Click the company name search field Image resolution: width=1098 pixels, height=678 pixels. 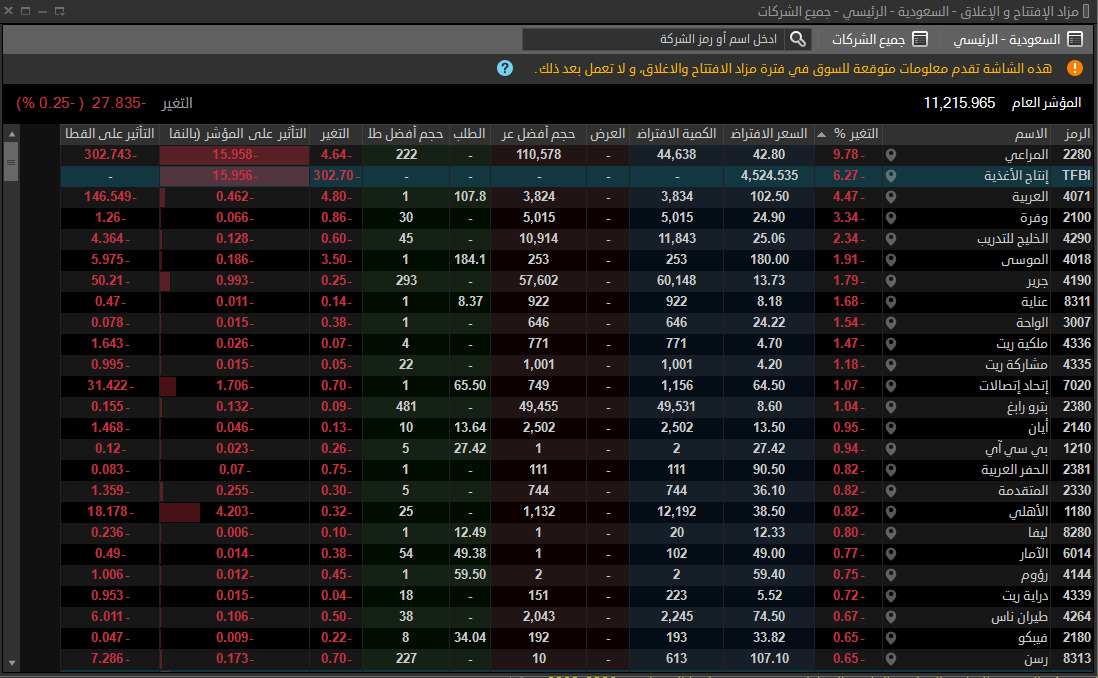(655, 39)
